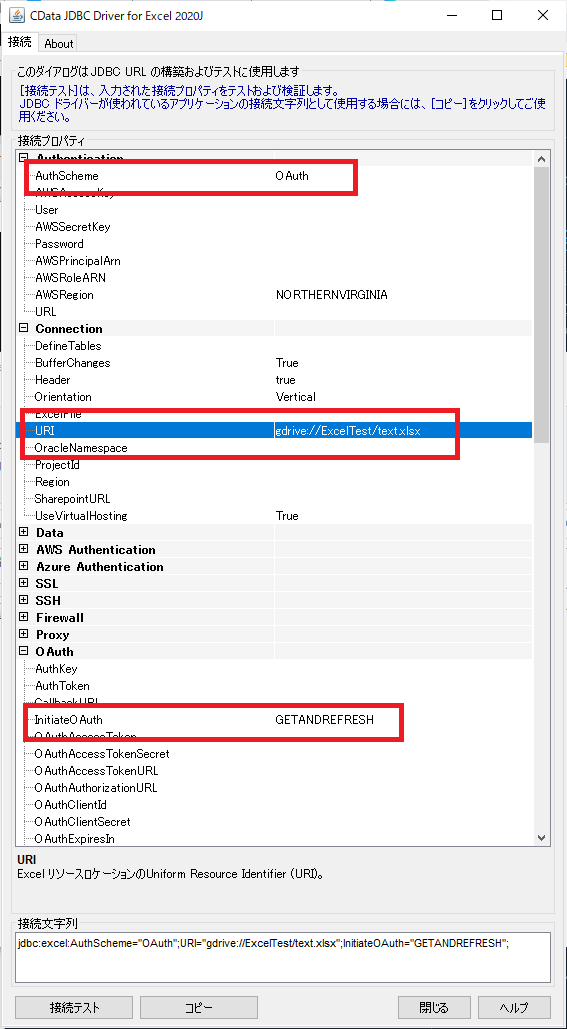Select the DefineTables property
This screenshot has height=1029, width=567.
coord(274,346)
